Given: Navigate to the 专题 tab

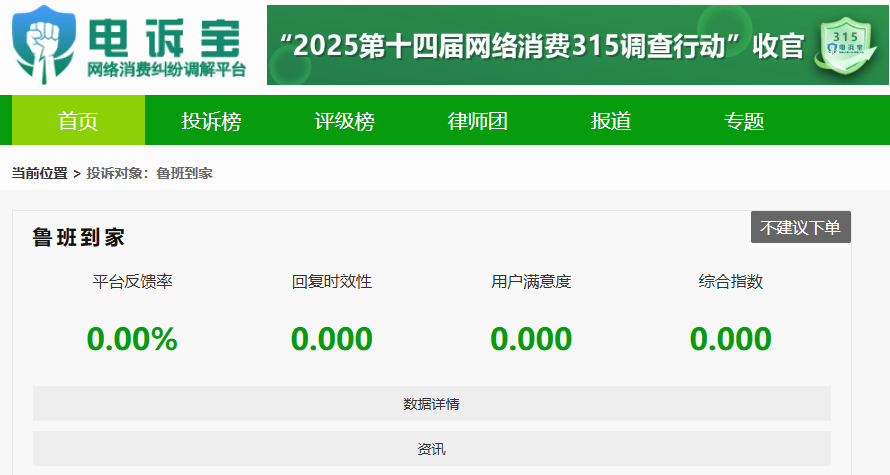Looking at the screenshot, I should pos(744,121).
